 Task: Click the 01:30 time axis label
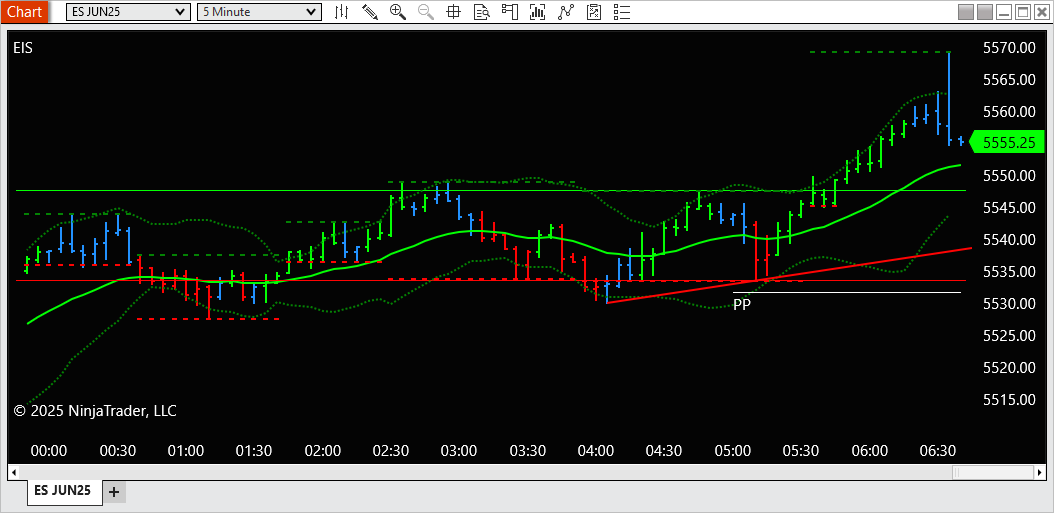(254, 450)
